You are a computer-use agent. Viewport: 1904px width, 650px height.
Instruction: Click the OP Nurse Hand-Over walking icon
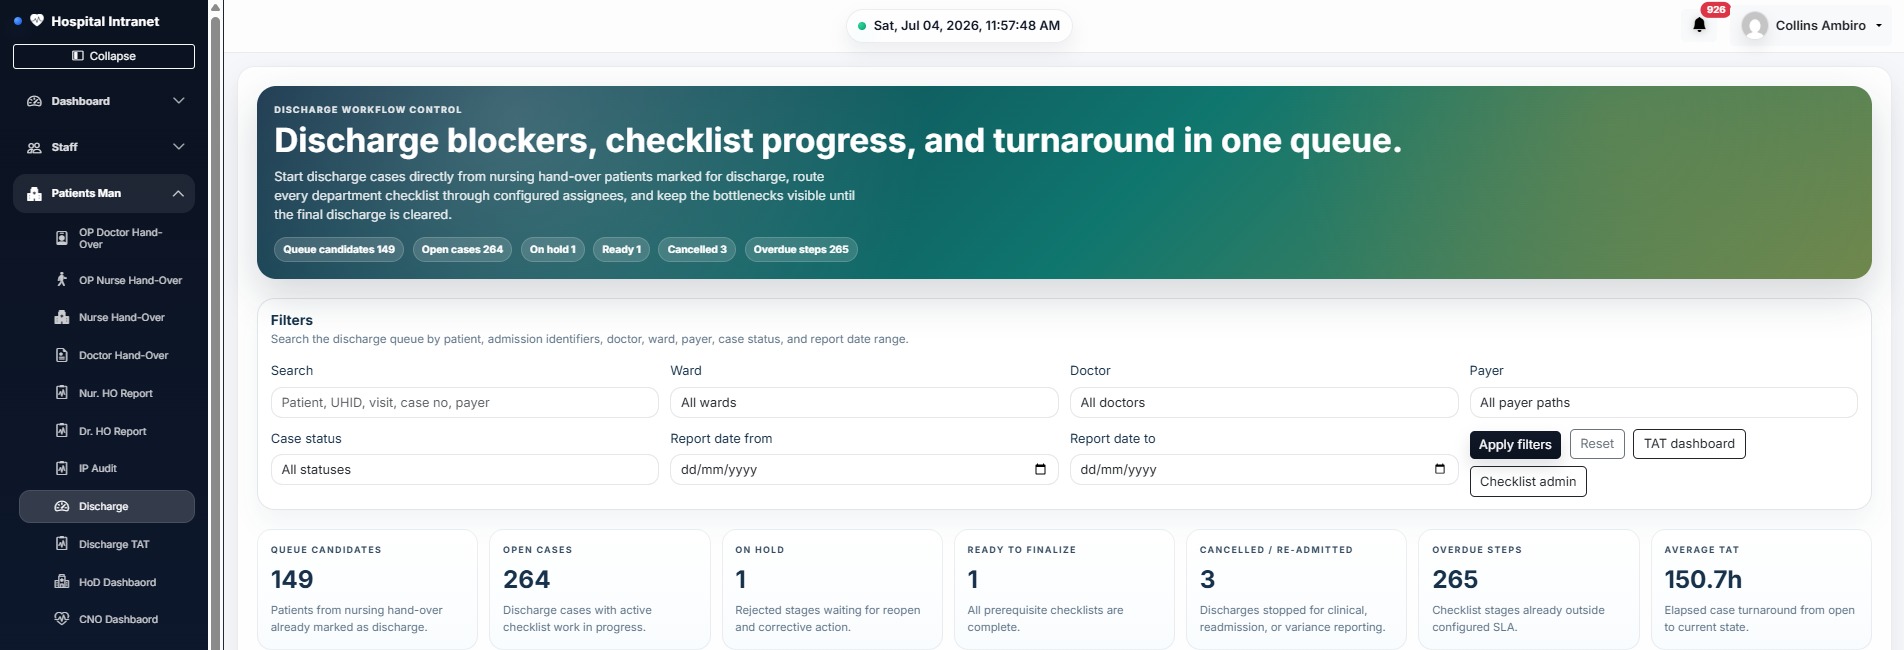tap(62, 280)
